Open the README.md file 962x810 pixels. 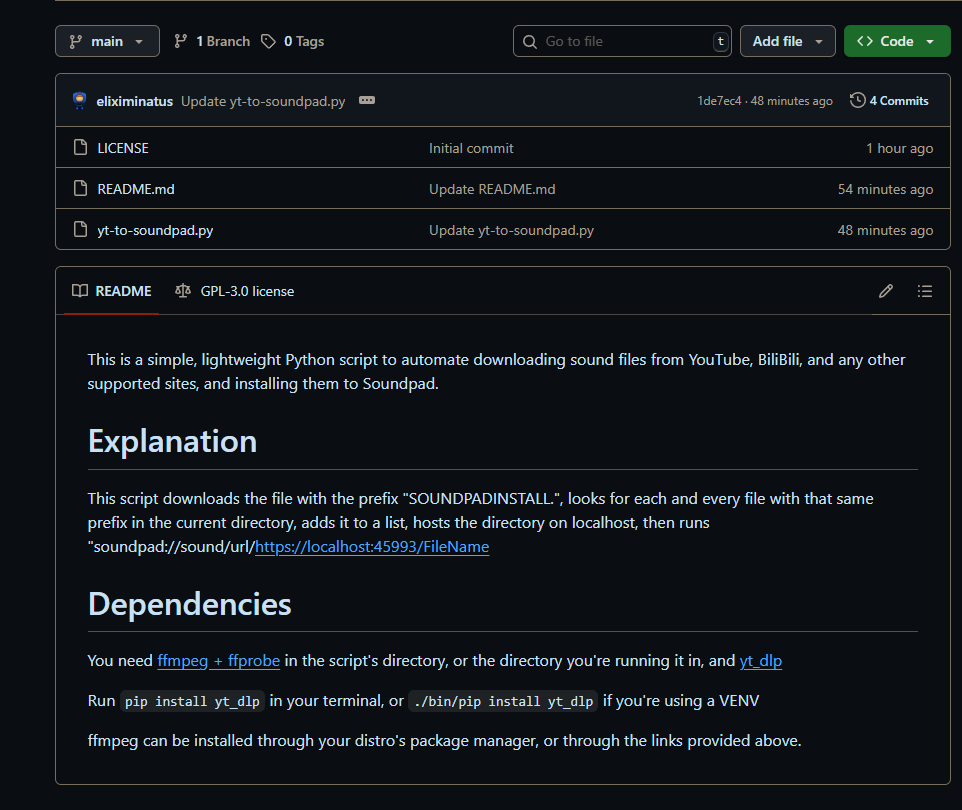[x=136, y=189]
